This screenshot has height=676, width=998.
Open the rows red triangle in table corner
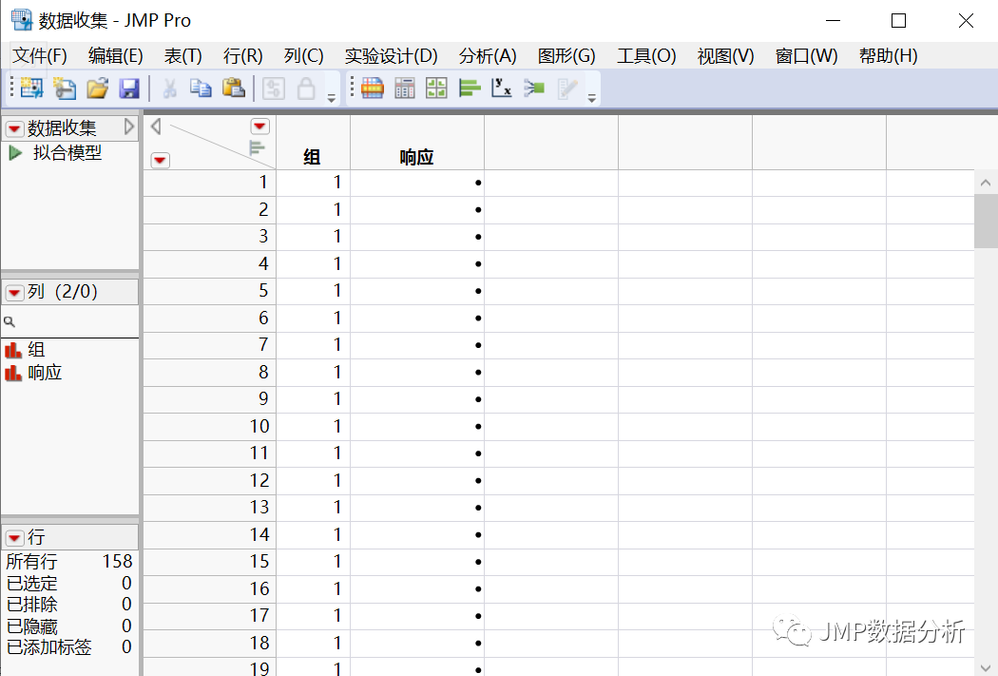click(160, 160)
